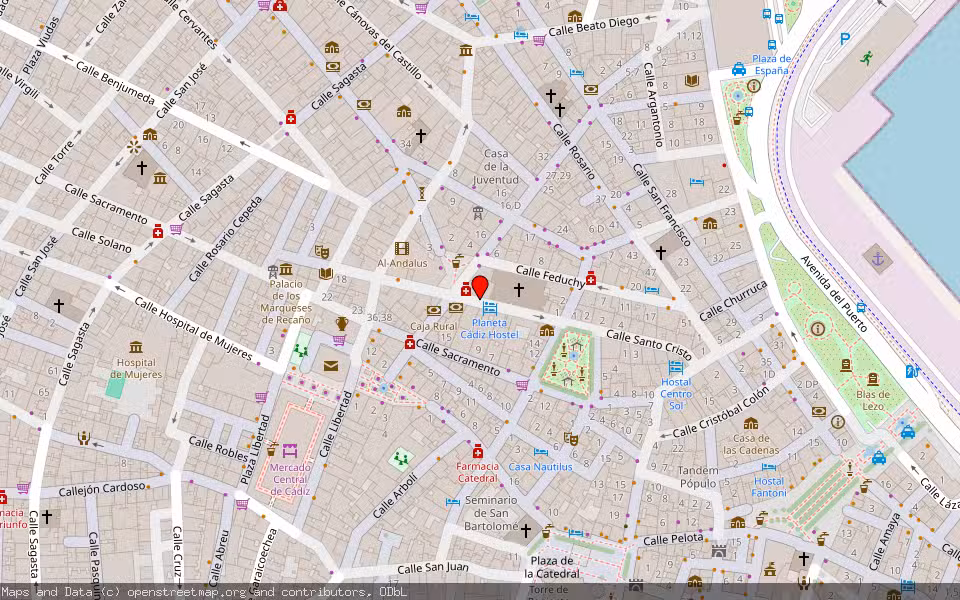The width and height of the screenshot is (960, 600).
Task: Click the Calle Cristóbal Colón label
Action: coord(721,413)
